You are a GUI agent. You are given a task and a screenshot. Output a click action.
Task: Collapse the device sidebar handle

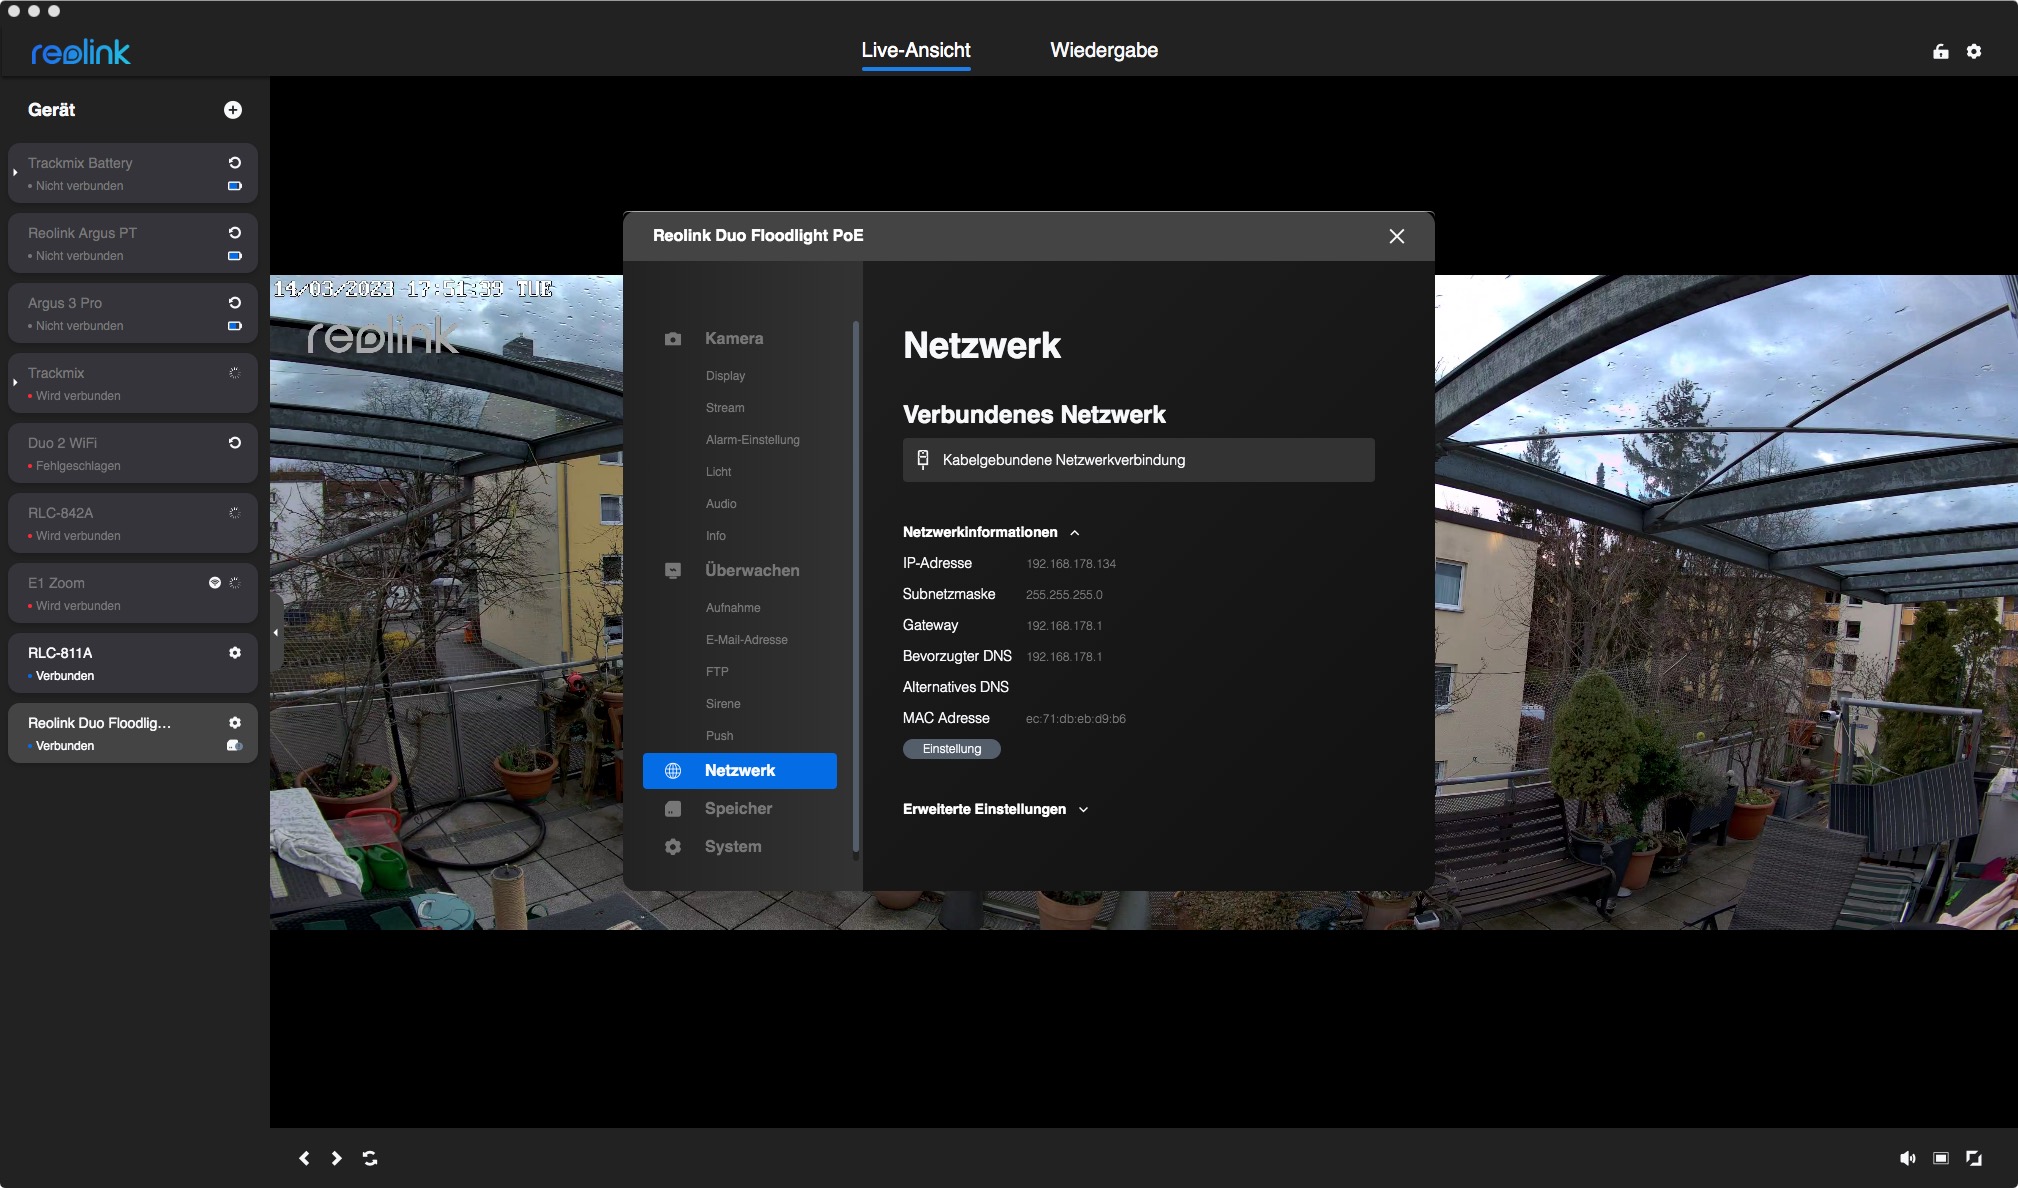coord(276,632)
